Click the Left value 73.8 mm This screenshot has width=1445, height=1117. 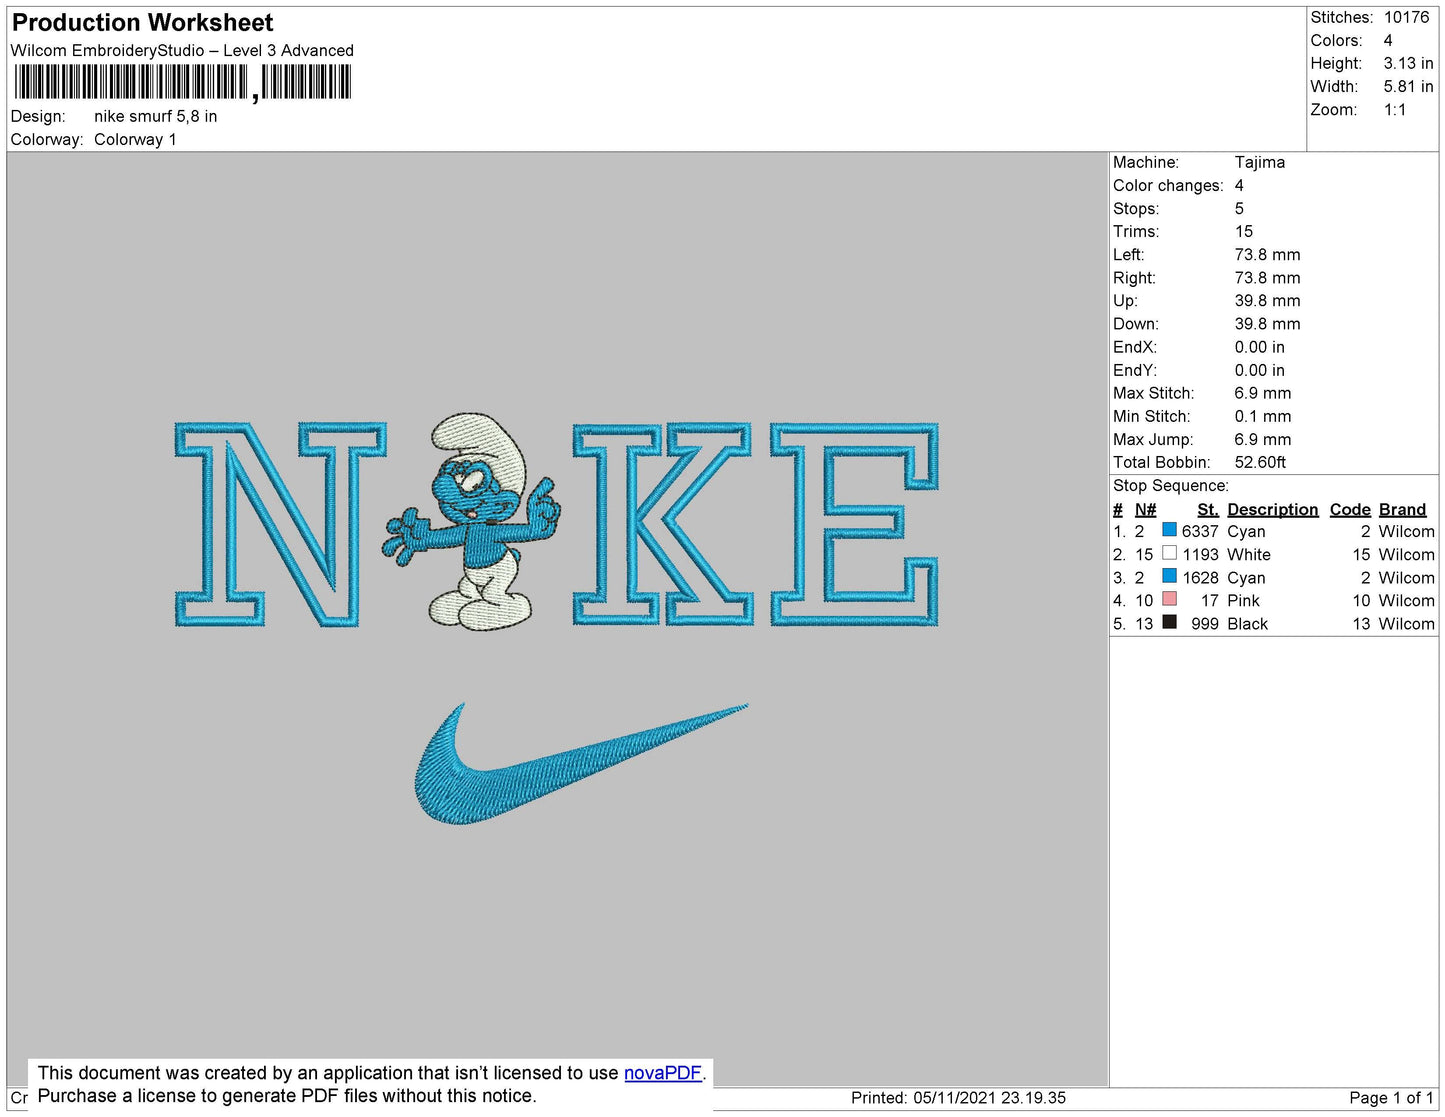(x=1267, y=254)
